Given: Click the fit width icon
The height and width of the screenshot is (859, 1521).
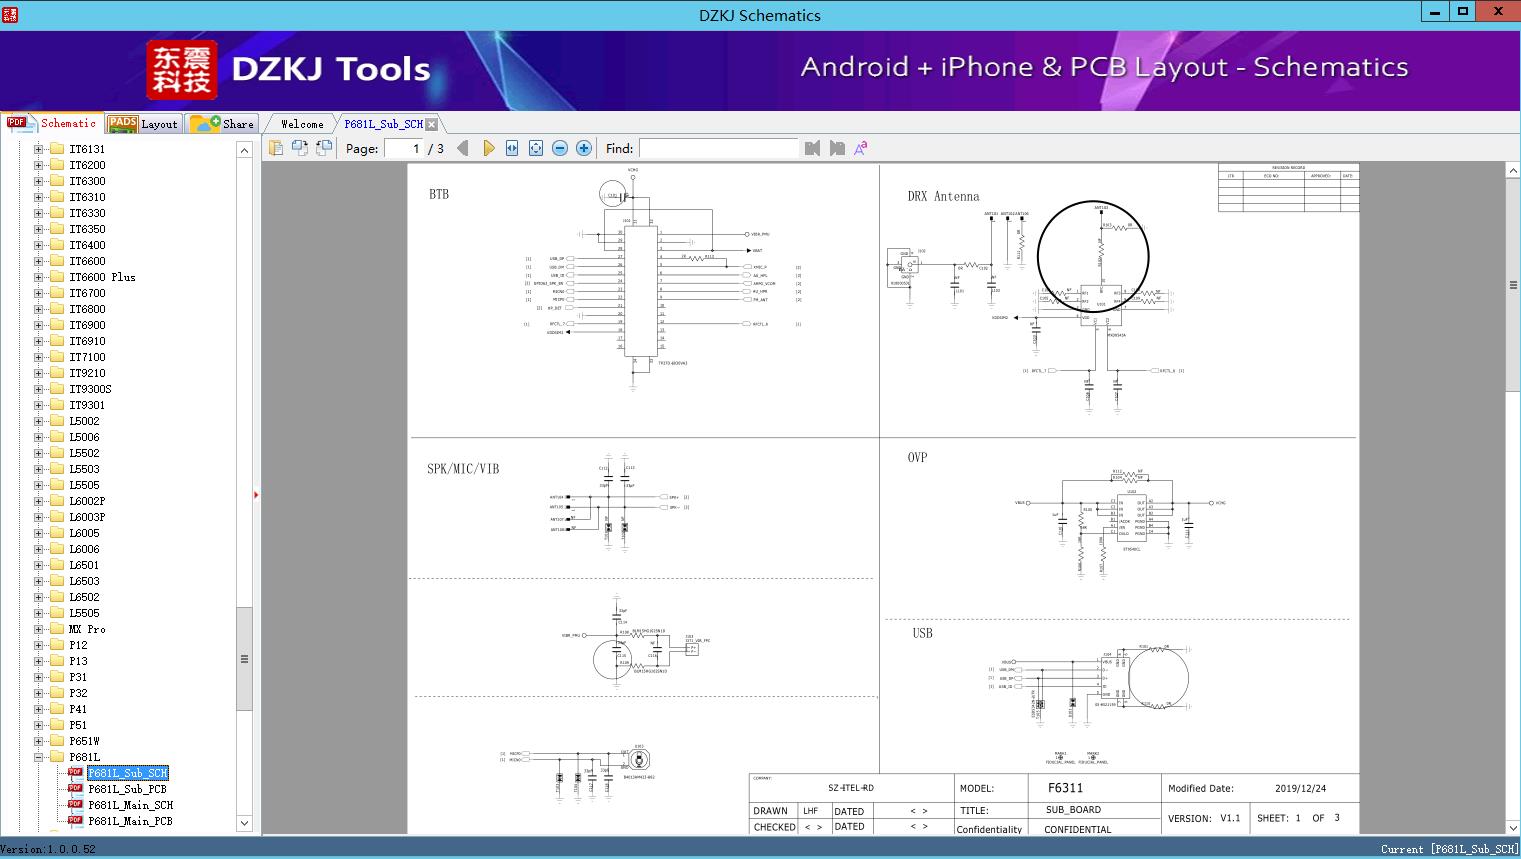Looking at the screenshot, I should click(512, 148).
